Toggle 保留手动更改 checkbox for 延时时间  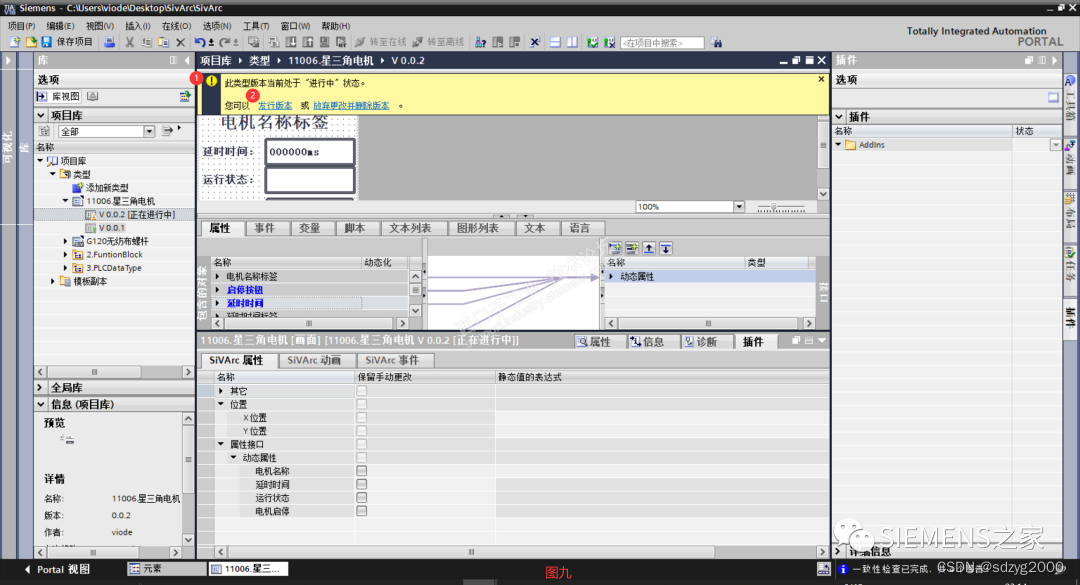362,484
